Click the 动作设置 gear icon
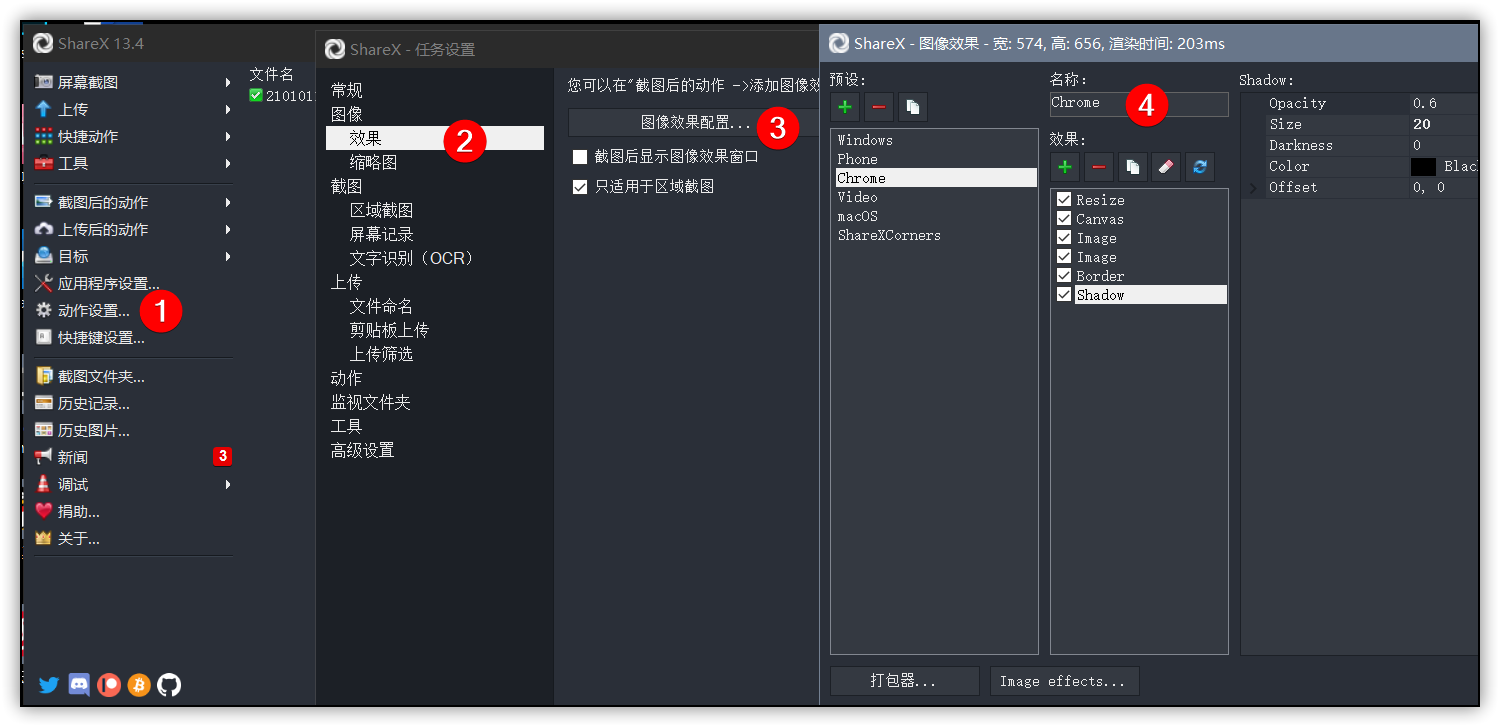Image resolution: width=1500 pixels, height=727 pixels. point(44,310)
